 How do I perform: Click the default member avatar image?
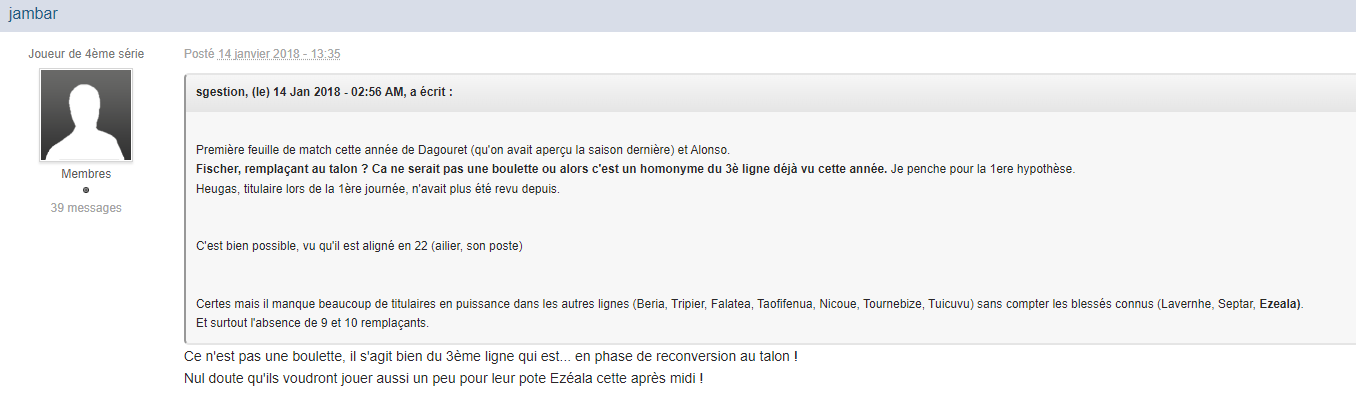(x=86, y=115)
